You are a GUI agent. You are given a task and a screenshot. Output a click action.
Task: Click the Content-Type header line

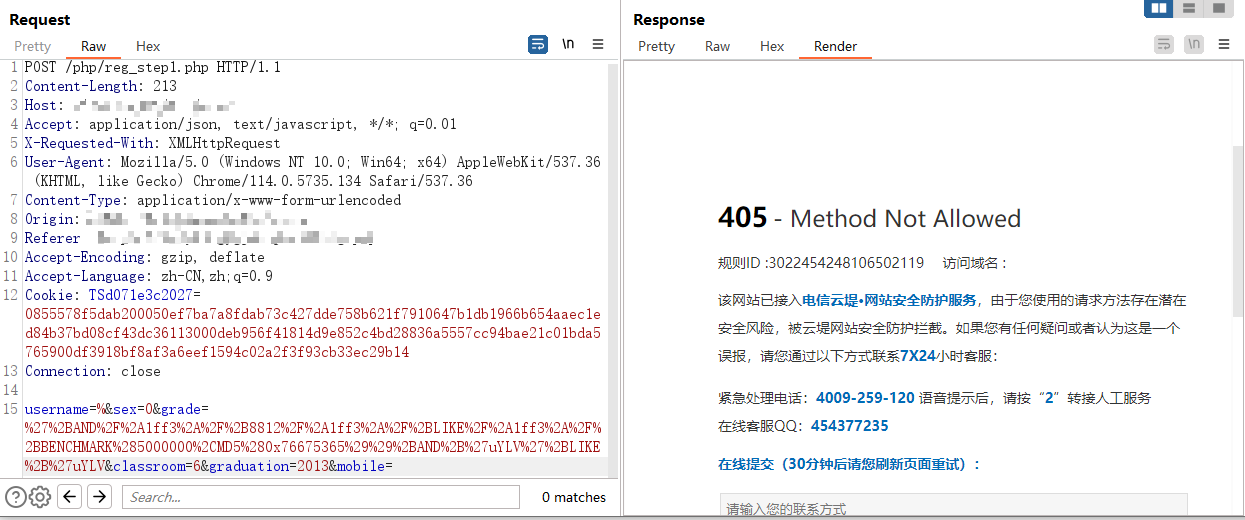point(213,200)
